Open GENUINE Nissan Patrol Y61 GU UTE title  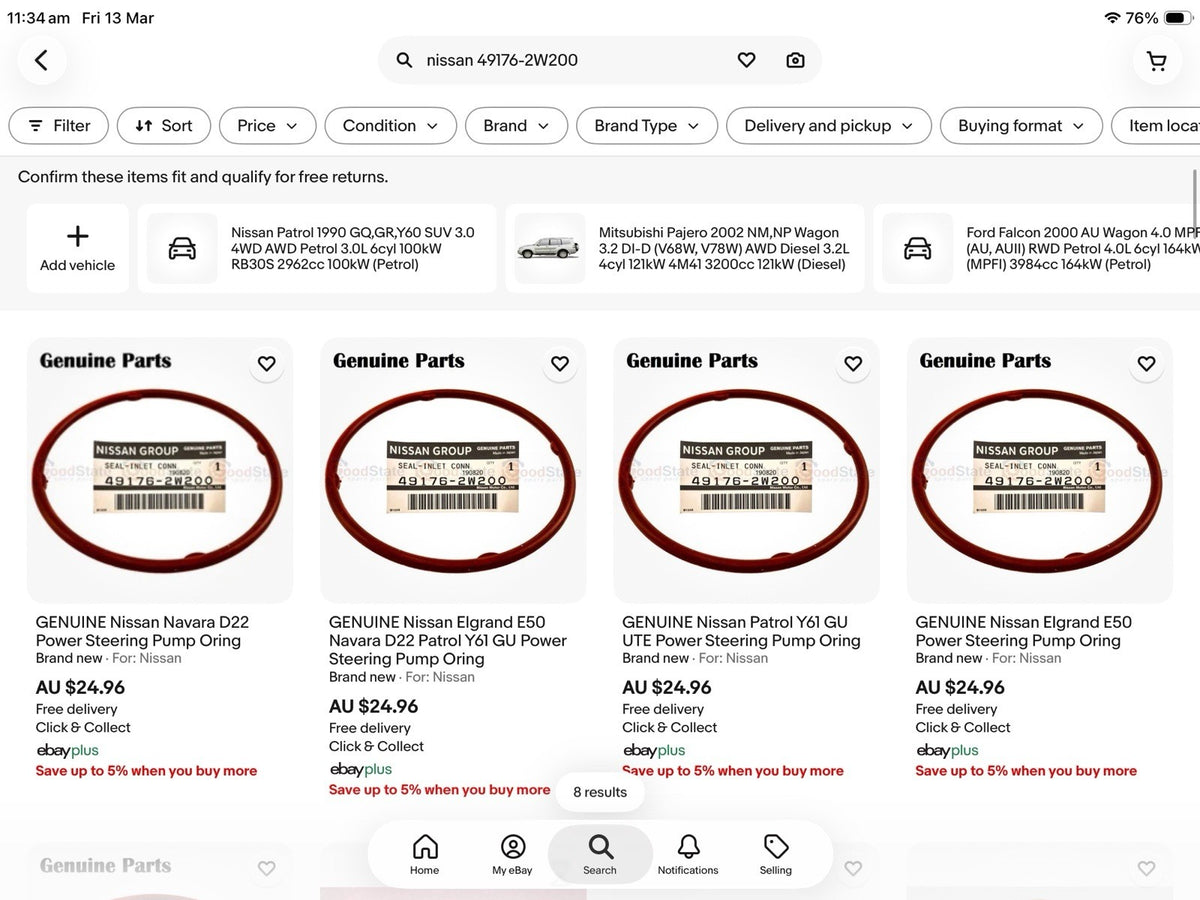tap(741, 631)
